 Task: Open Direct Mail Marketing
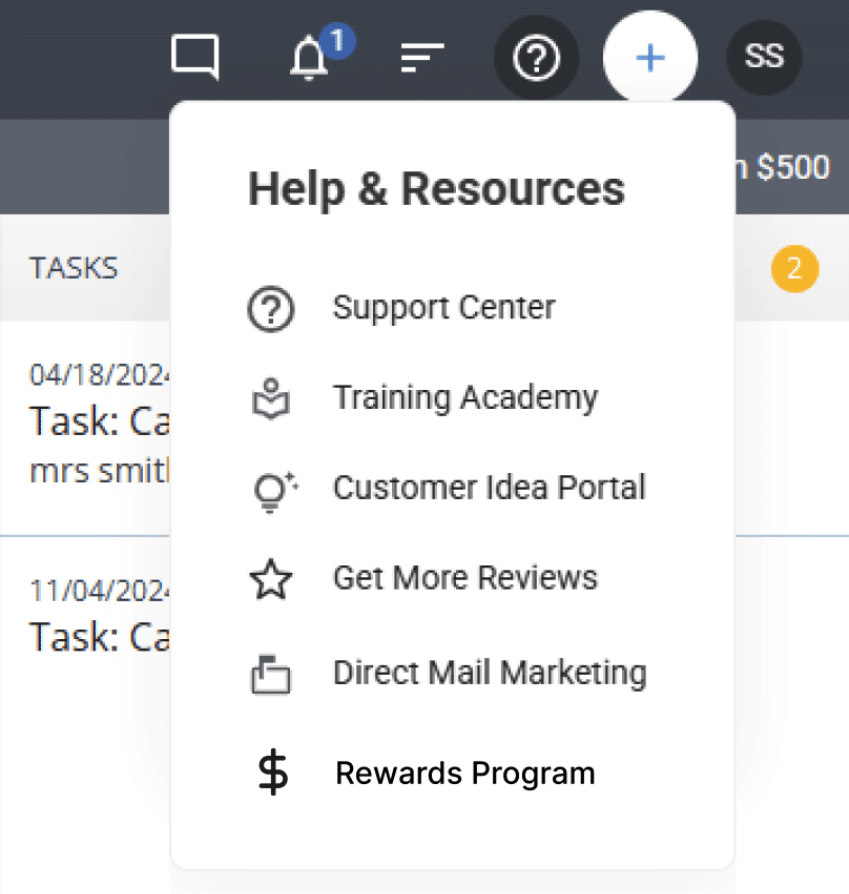489,672
